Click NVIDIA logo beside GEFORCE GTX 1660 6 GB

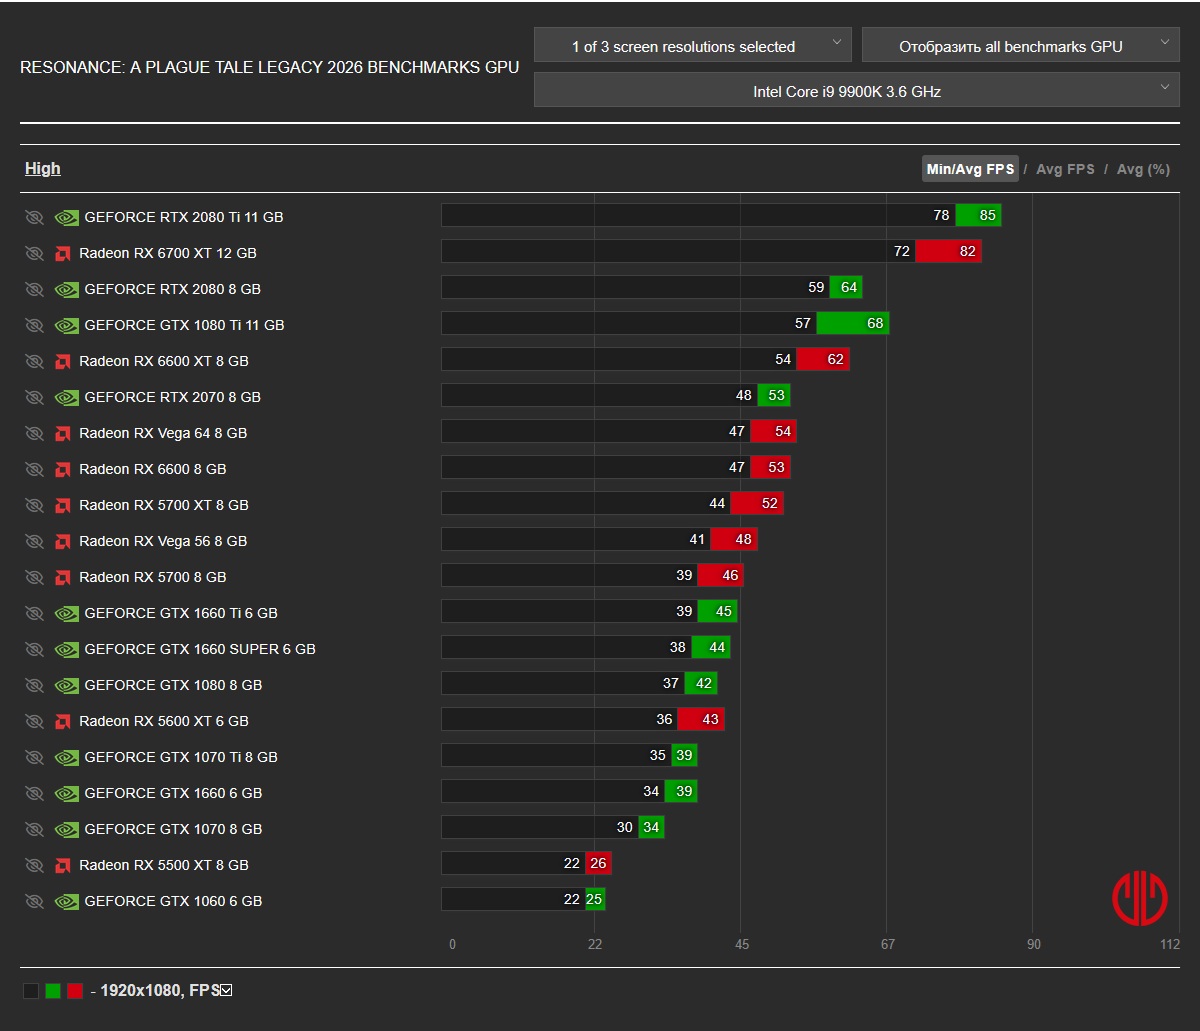click(66, 793)
